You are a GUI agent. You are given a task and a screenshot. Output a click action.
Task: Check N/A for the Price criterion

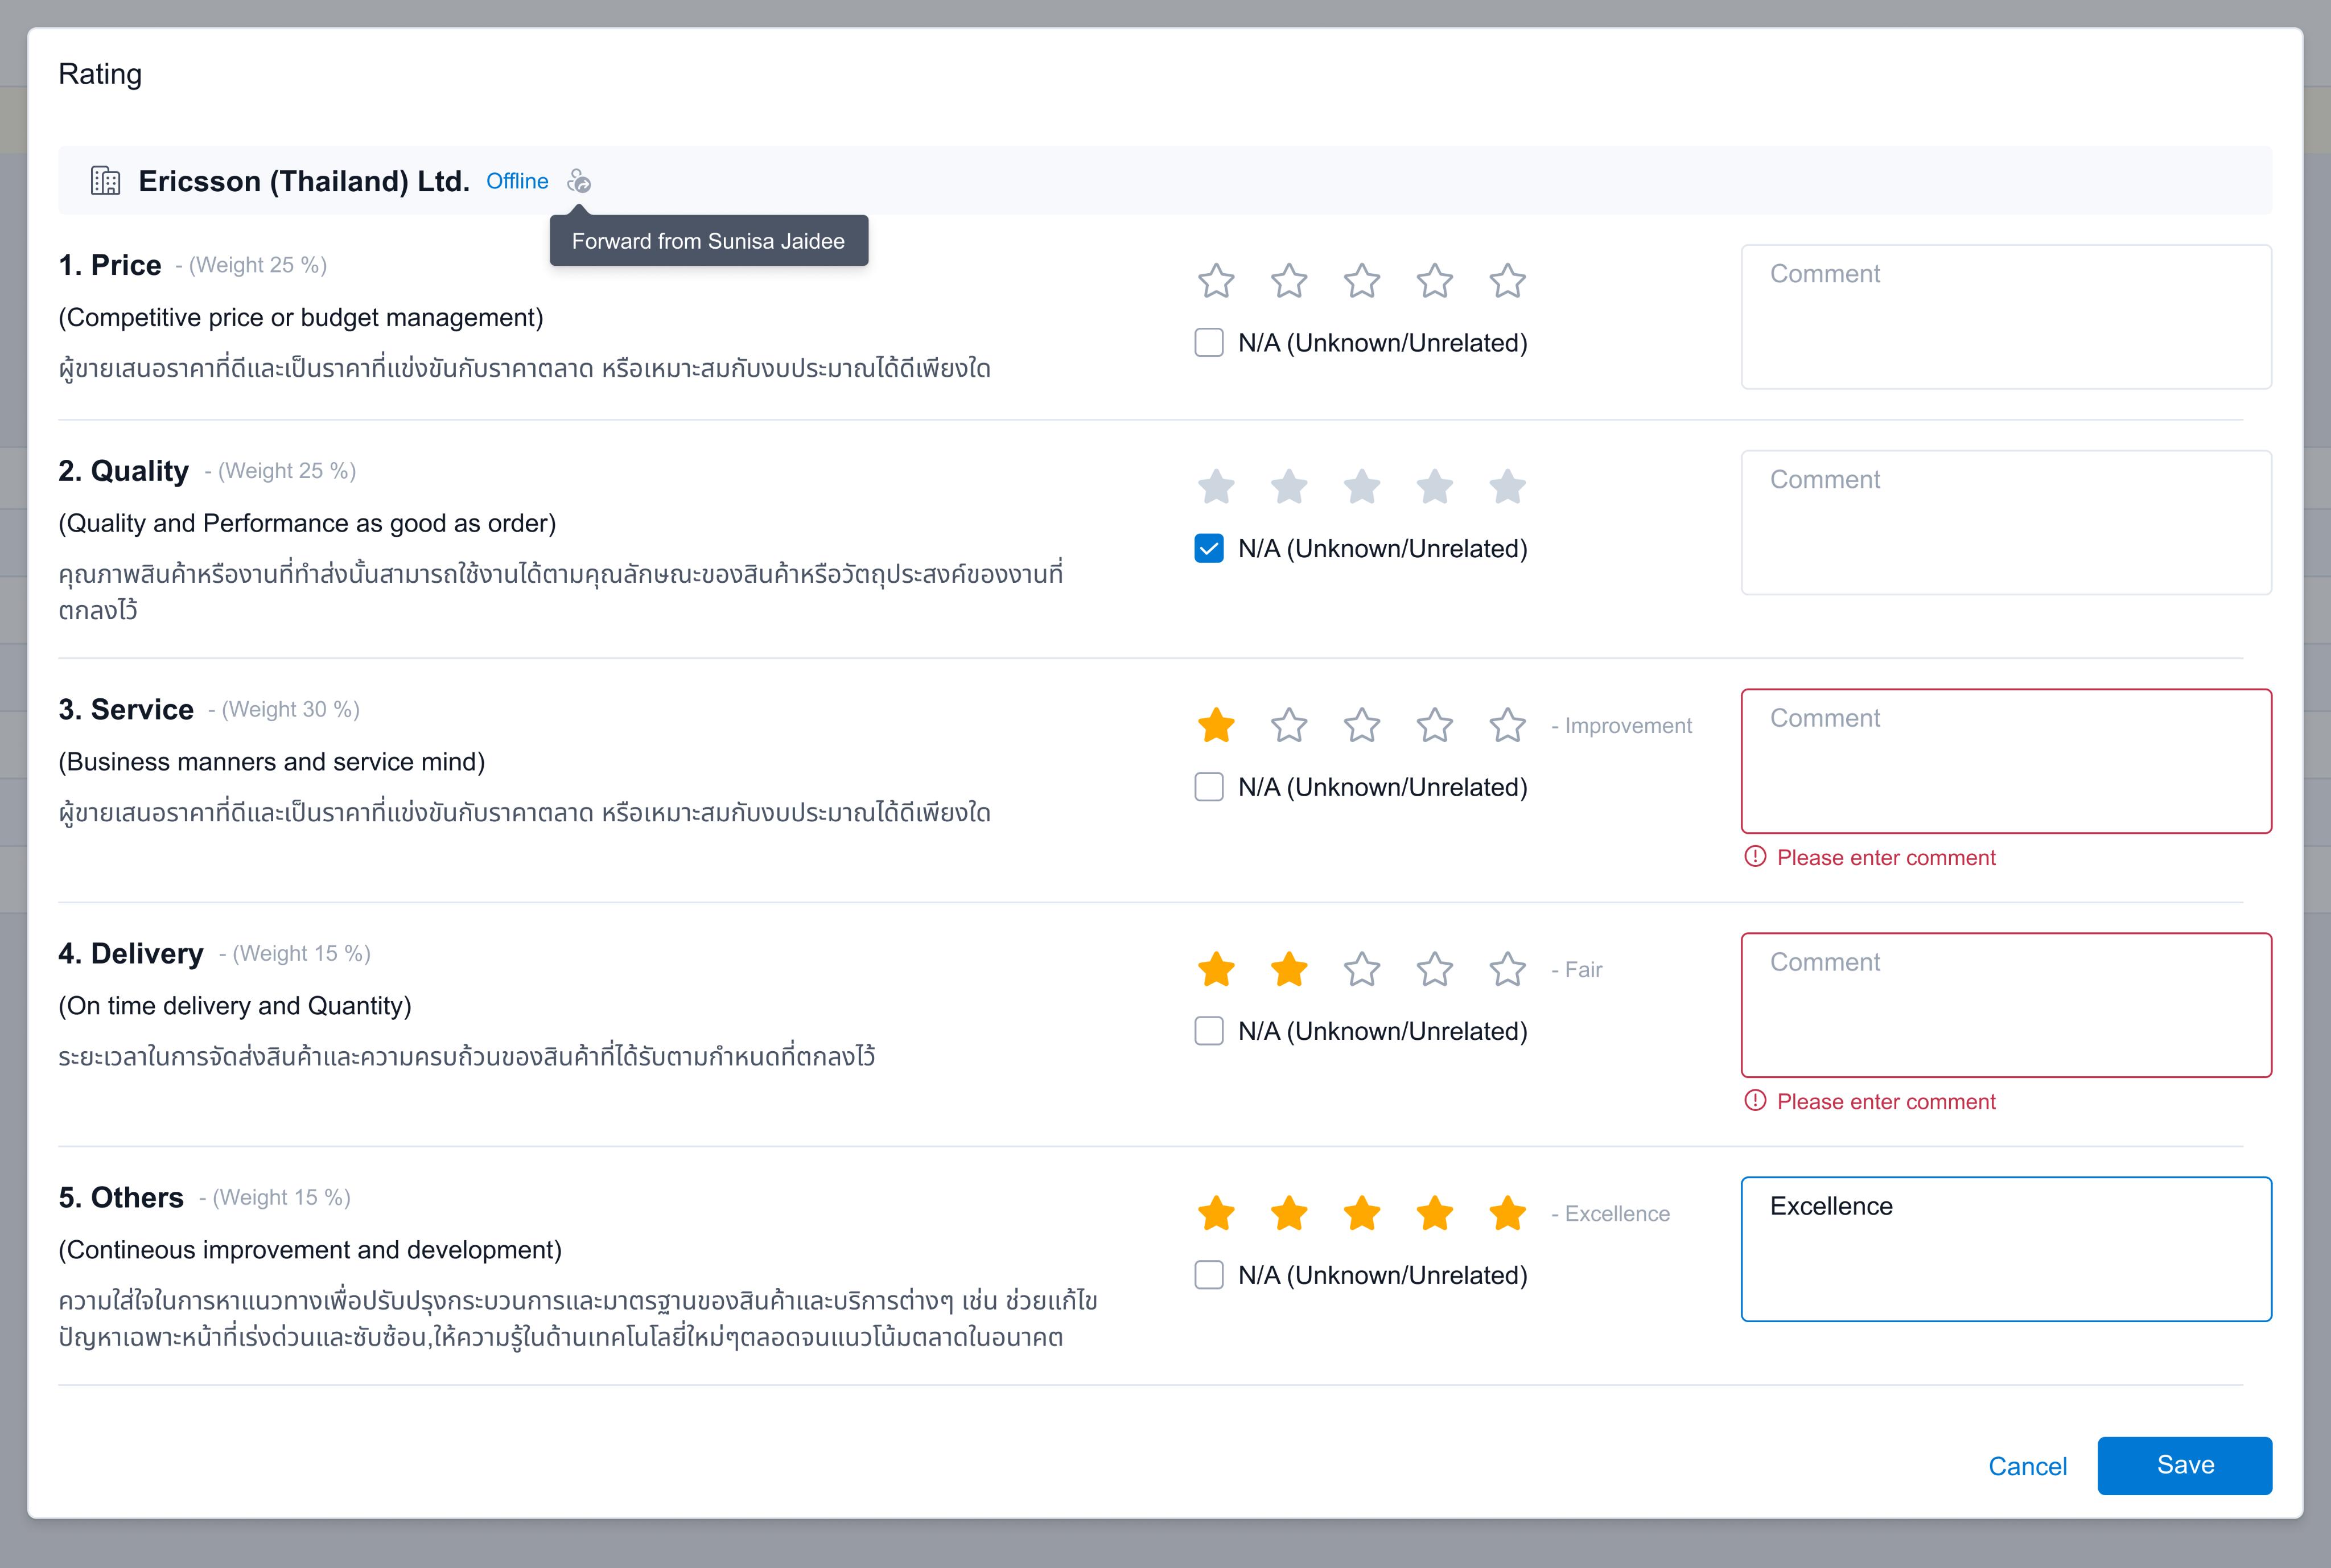[x=1209, y=343]
